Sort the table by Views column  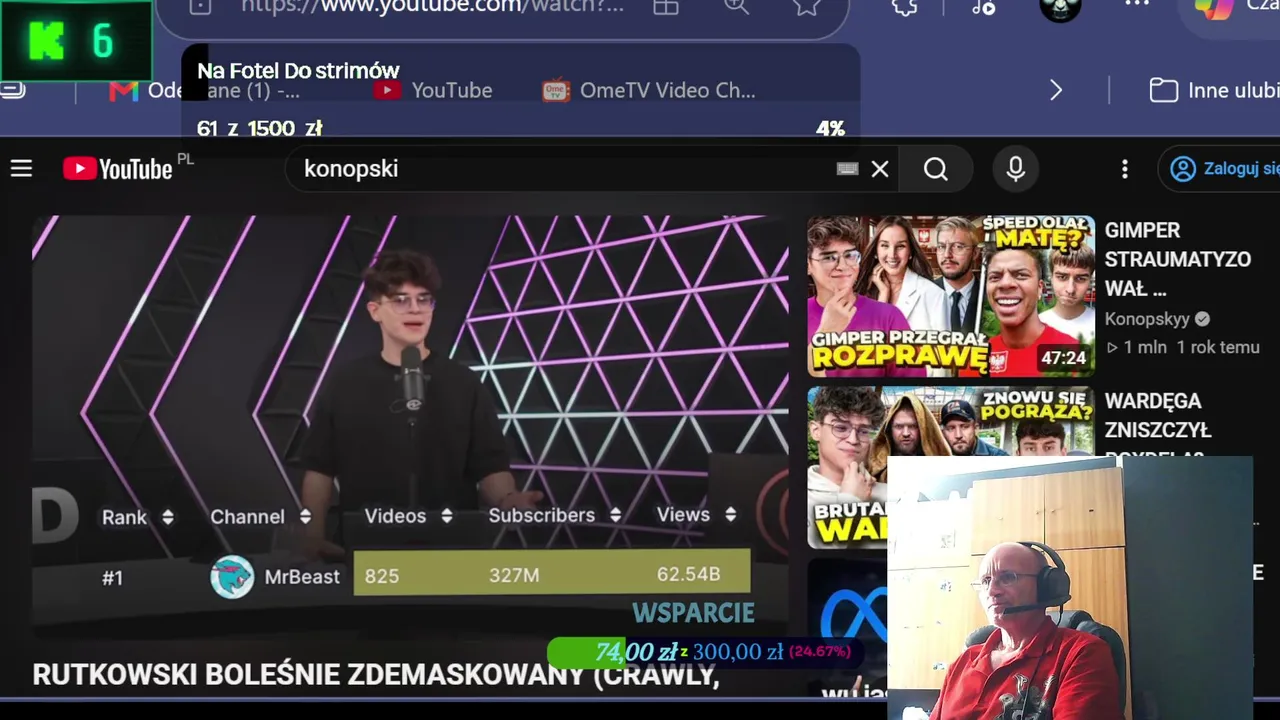(x=697, y=515)
